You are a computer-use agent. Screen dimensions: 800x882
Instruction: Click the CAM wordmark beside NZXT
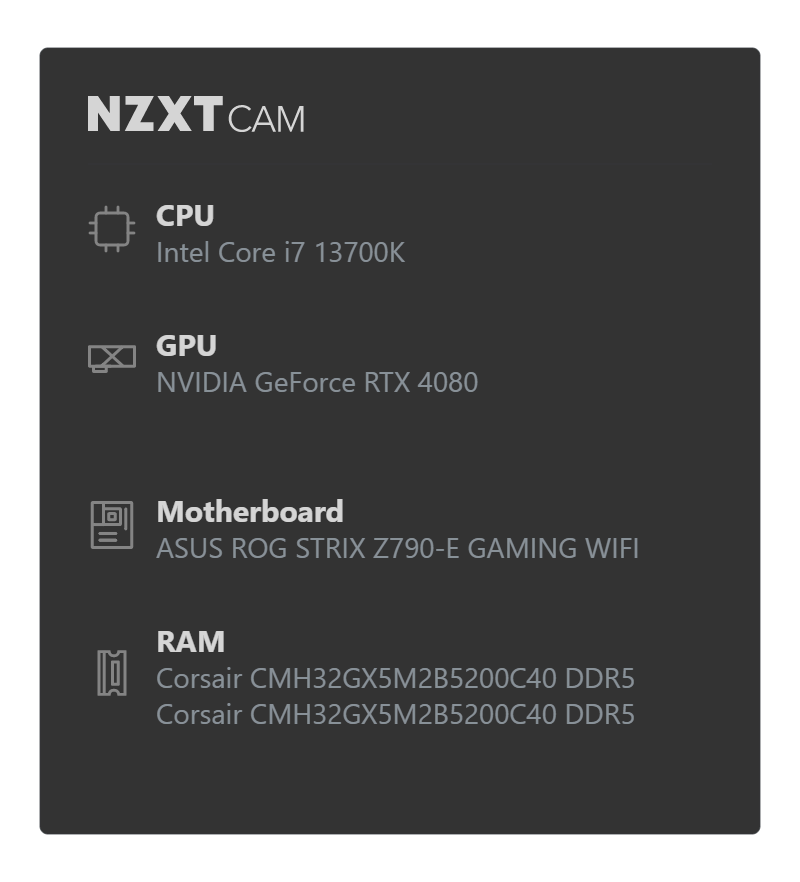coord(267,119)
